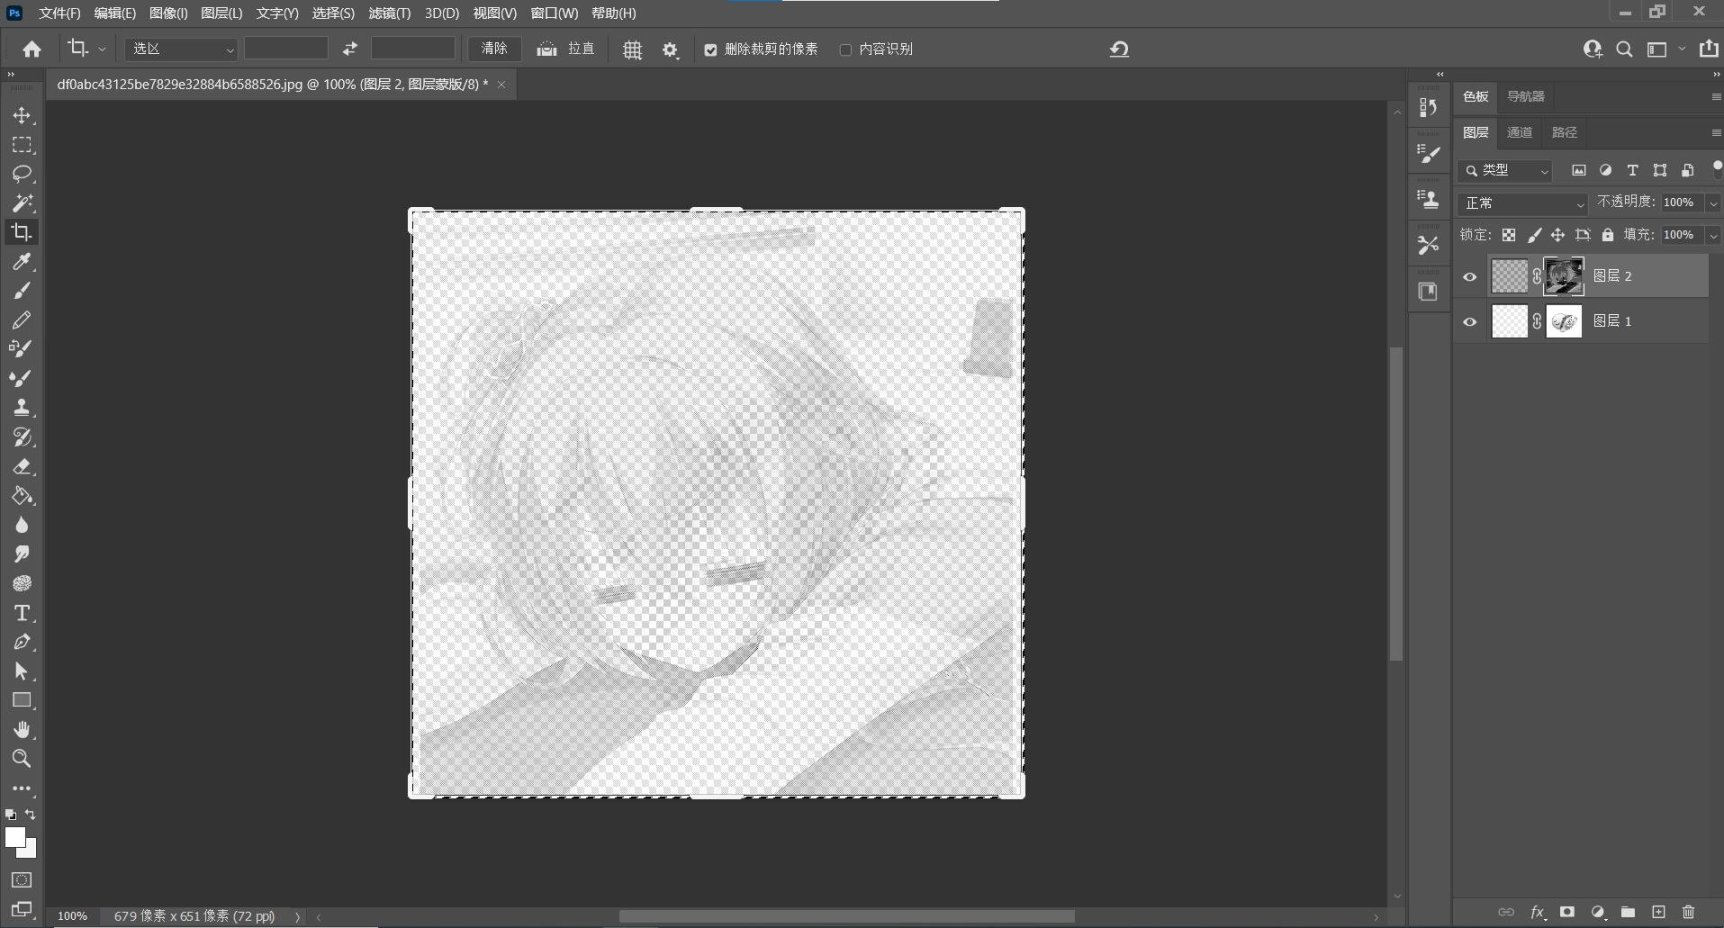Screen dimensions: 1724x928
Task: Switch to the 路径 tab
Action: (x=1564, y=132)
